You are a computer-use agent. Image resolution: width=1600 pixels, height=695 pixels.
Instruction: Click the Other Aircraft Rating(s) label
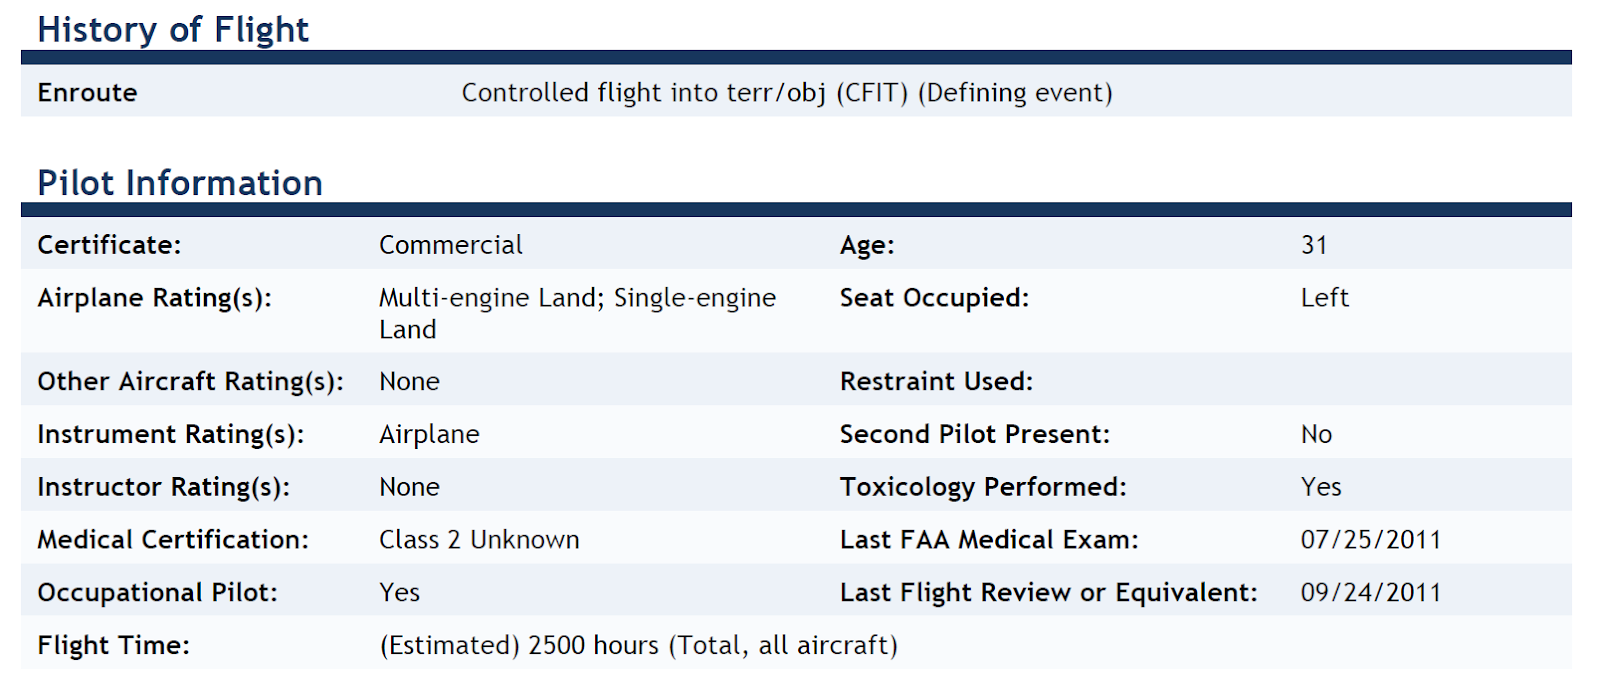pos(190,382)
